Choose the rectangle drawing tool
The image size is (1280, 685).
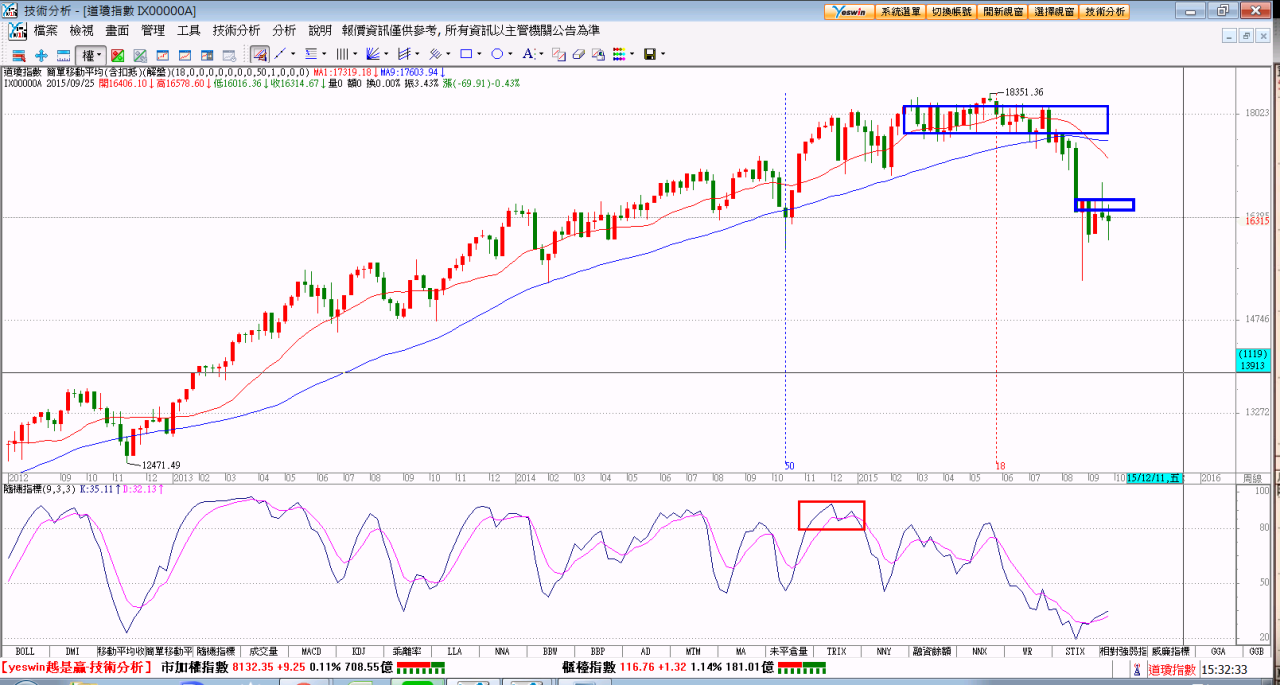(467, 54)
